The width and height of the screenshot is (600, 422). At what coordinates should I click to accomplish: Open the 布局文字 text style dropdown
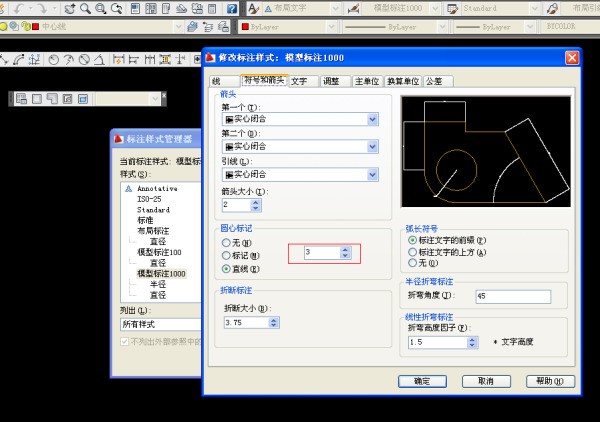tap(301, 8)
